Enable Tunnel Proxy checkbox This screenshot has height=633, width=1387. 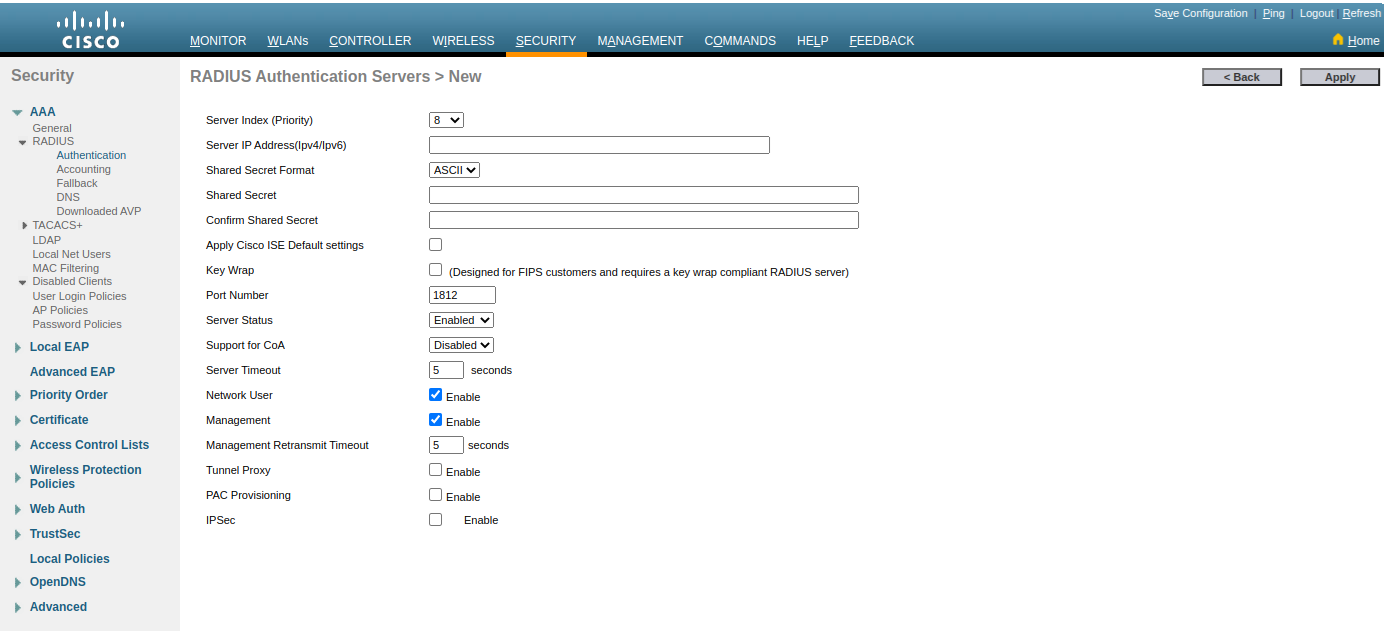click(435, 469)
